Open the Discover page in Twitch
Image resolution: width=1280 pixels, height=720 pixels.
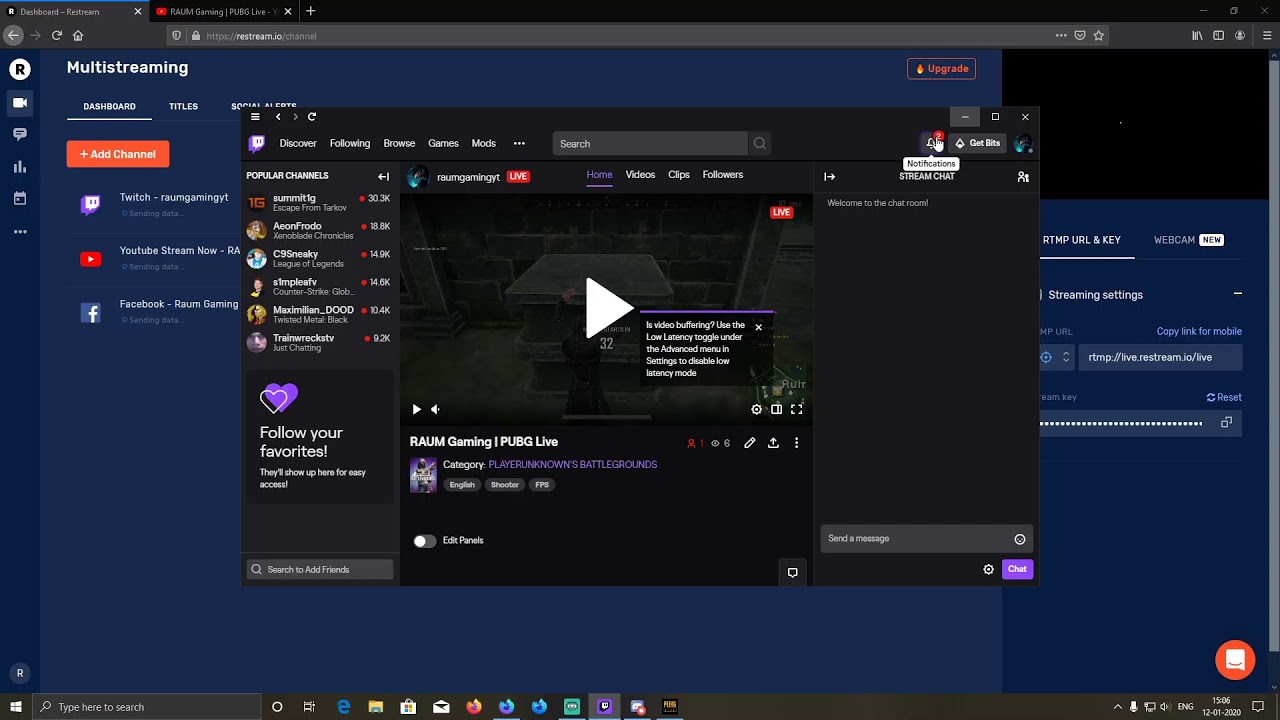pyautogui.click(x=298, y=143)
